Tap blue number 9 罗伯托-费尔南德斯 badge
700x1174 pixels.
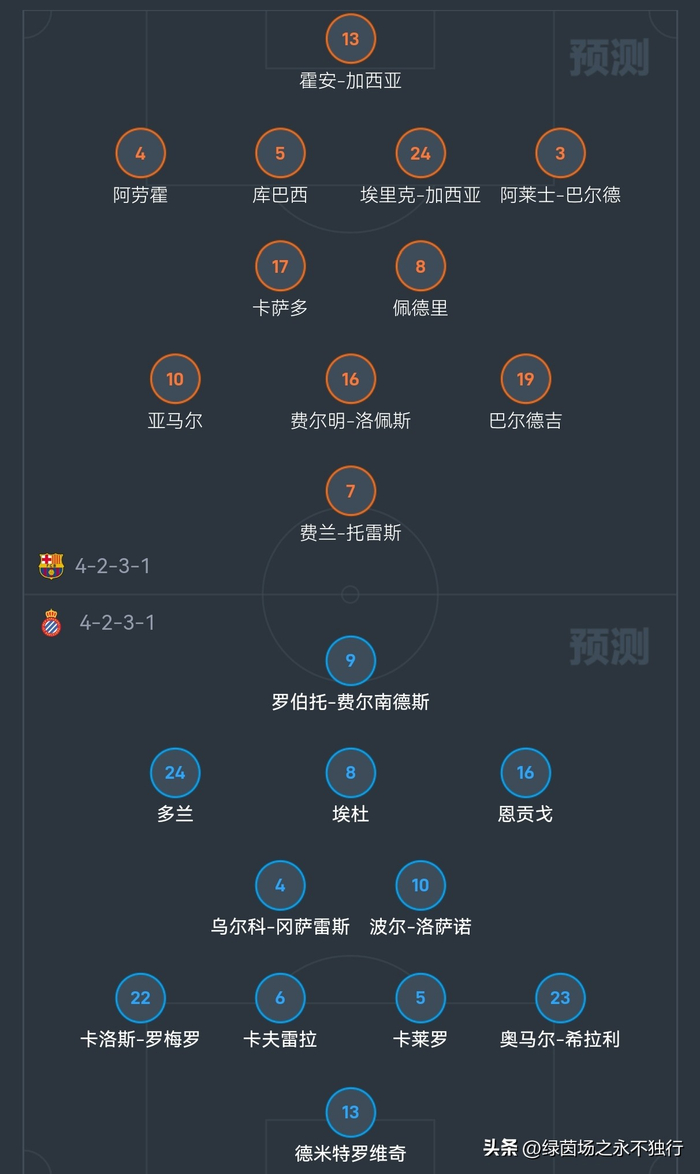[350, 660]
